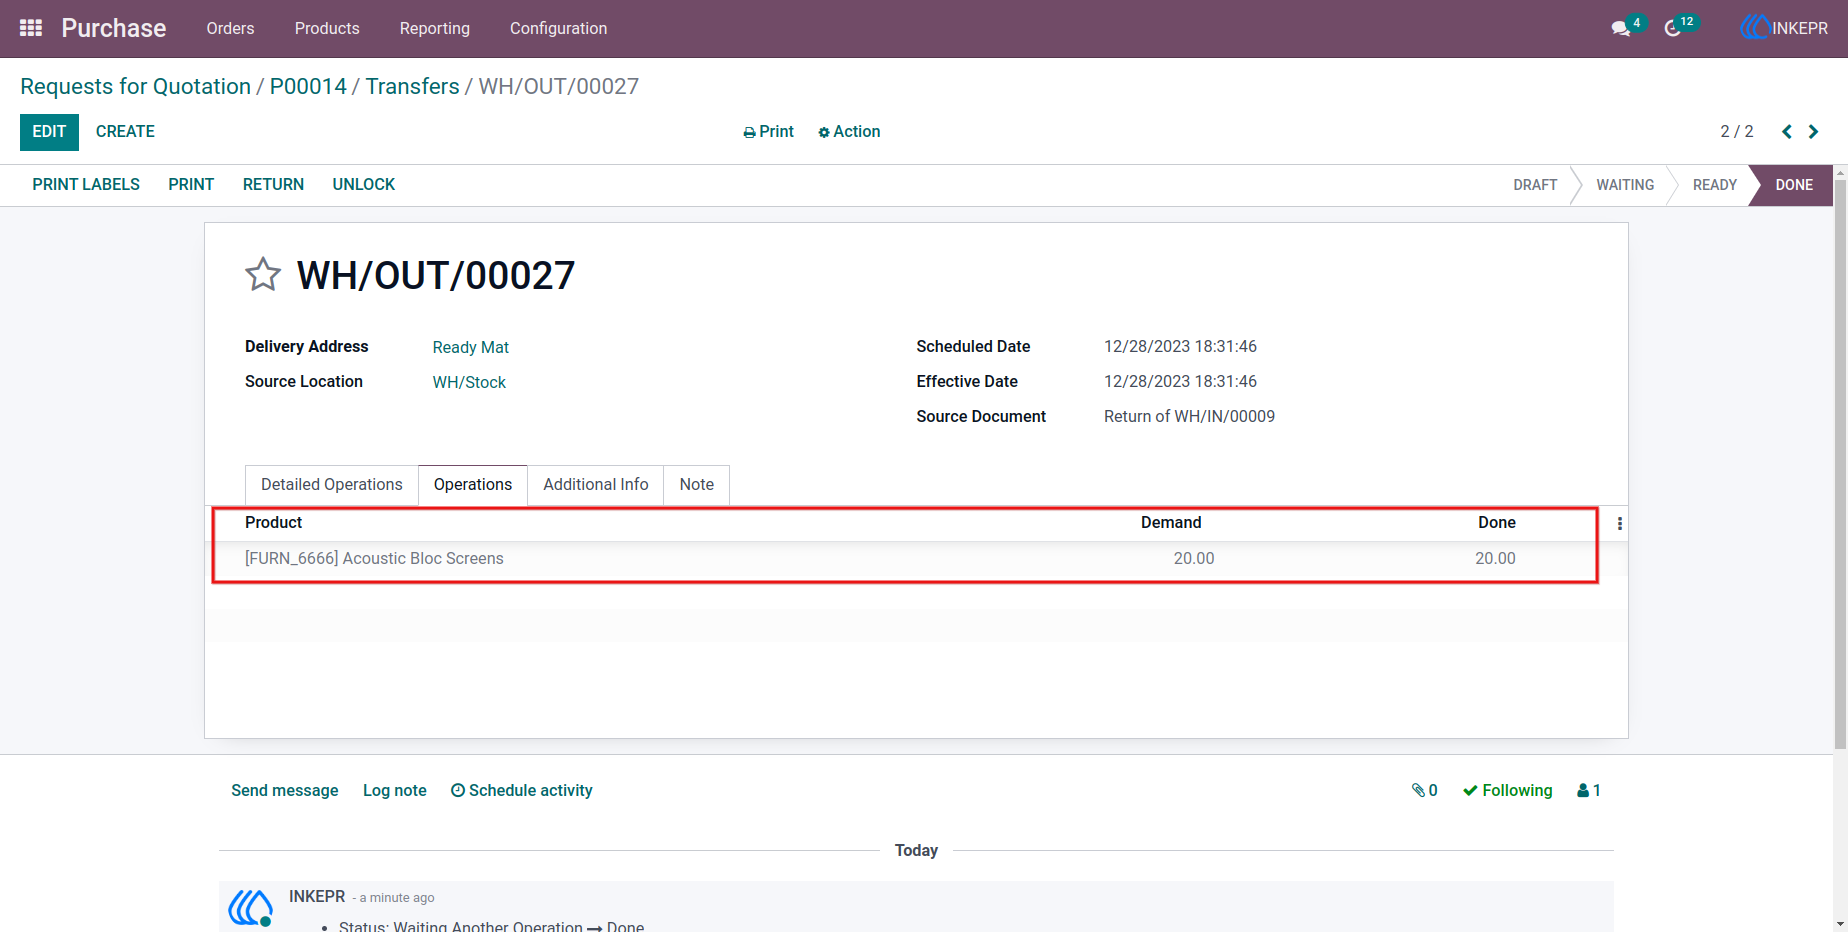This screenshot has width=1848, height=932.
Task: Open the Print dropdown
Action: coord(768,132)
